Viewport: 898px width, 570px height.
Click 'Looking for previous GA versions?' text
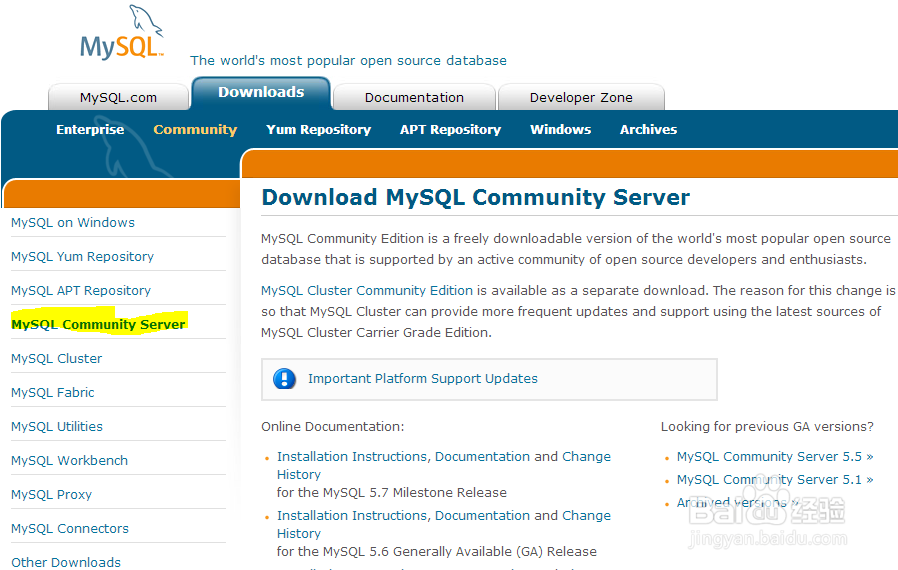point(767,427)
